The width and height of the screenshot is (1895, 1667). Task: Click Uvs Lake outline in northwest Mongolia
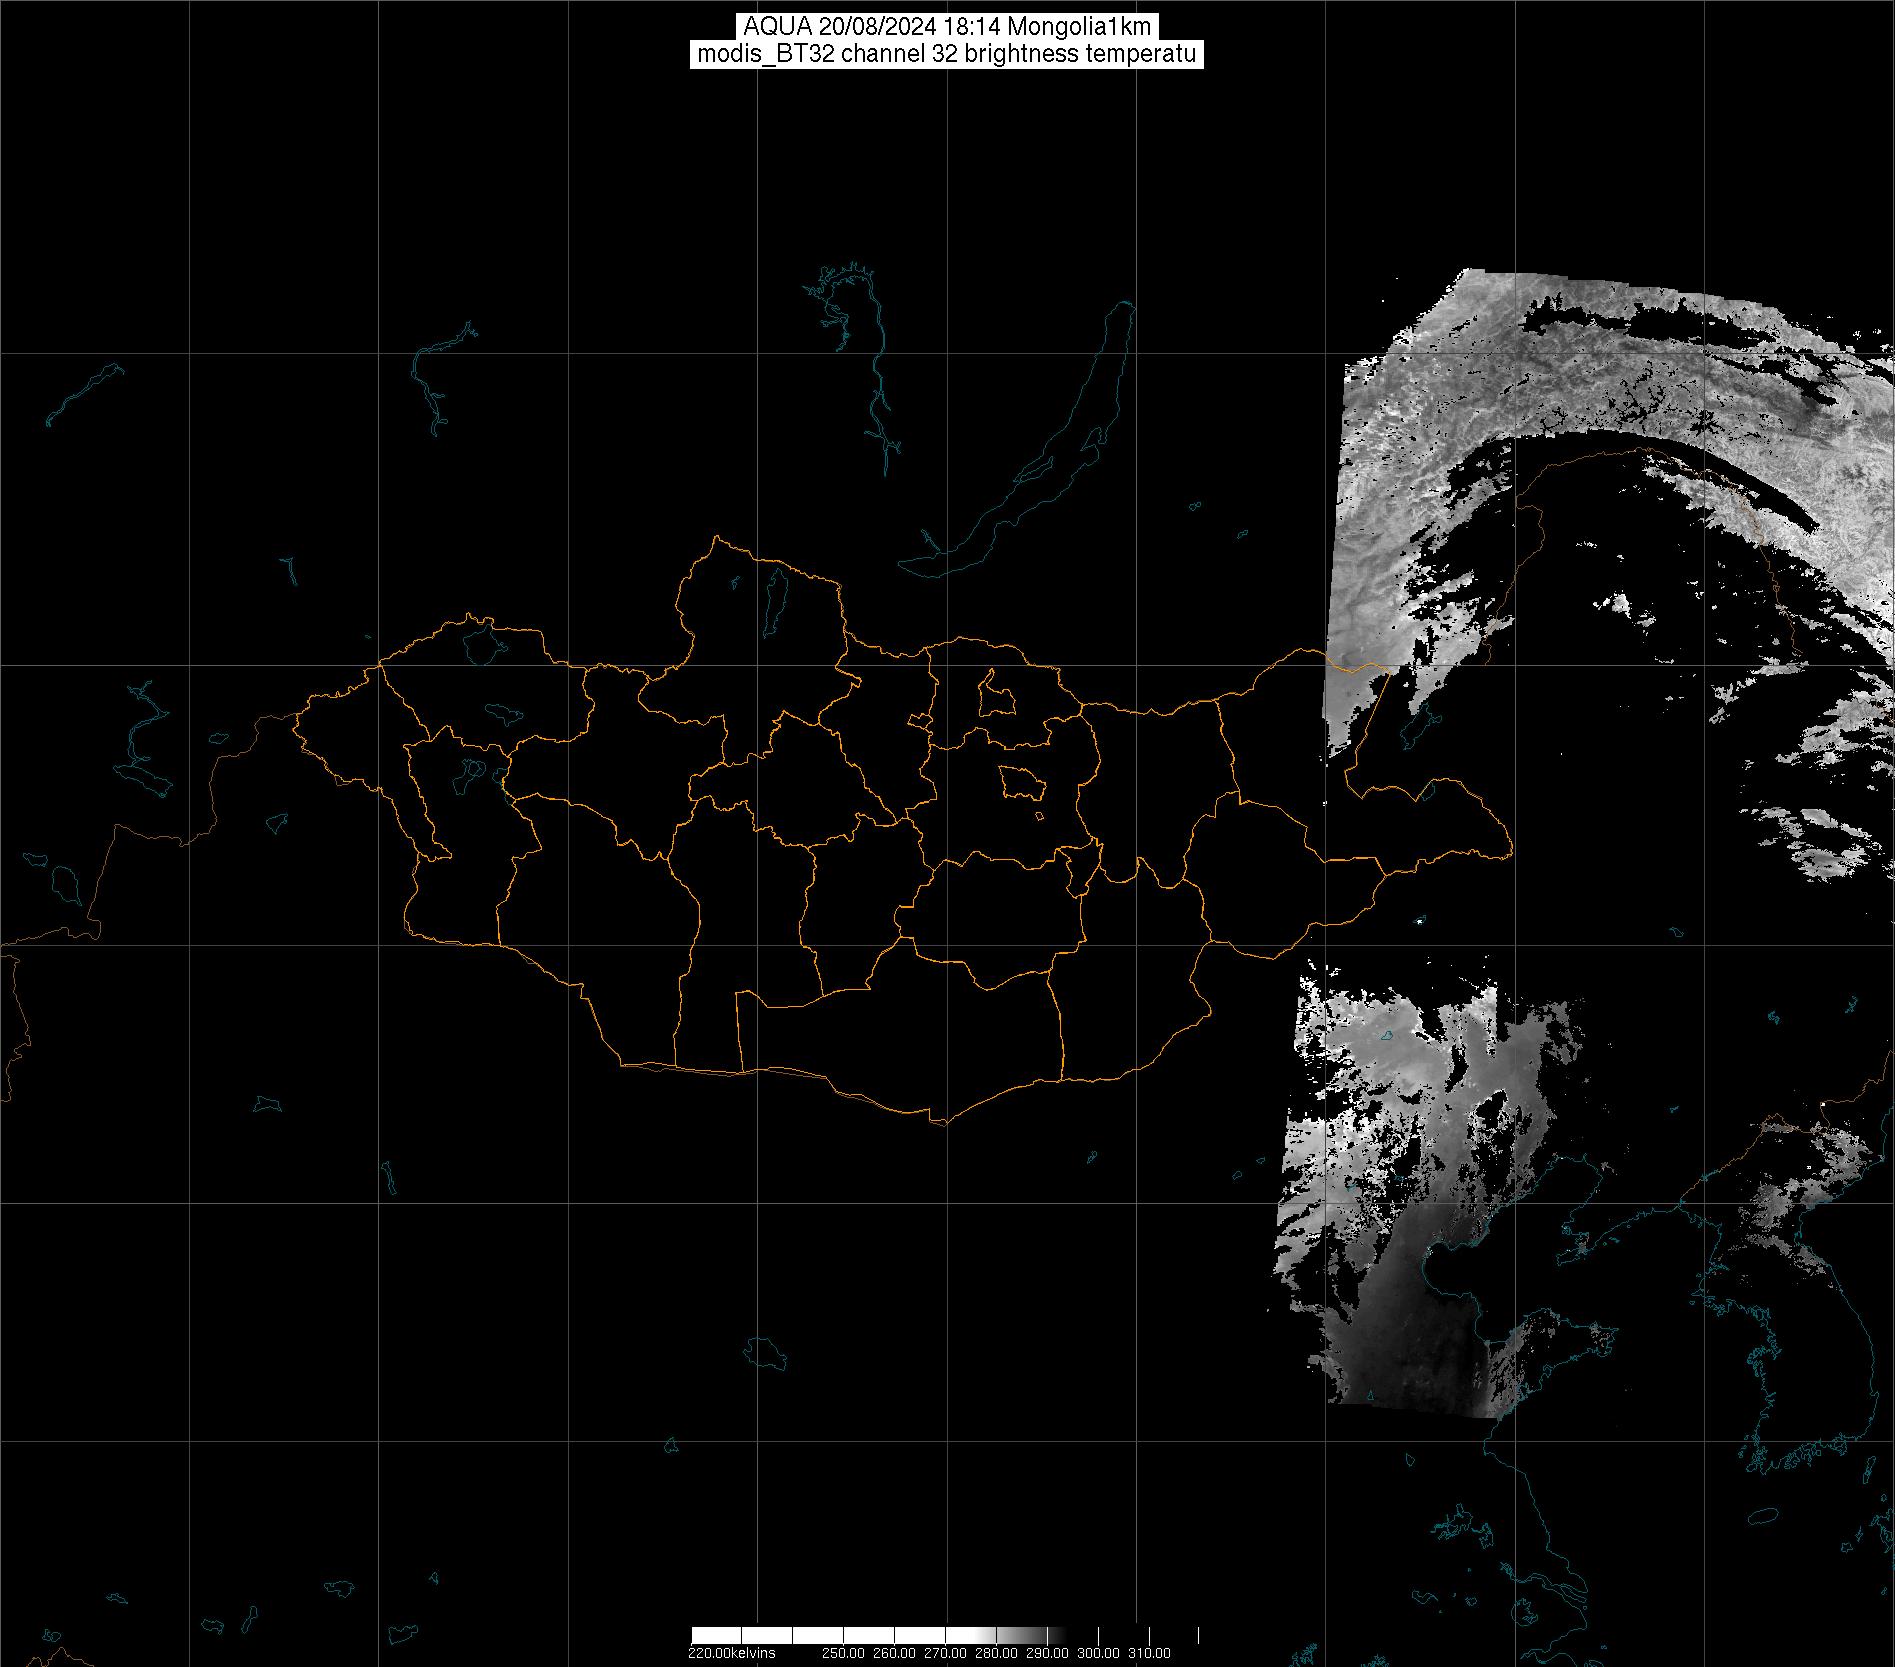[x=481, y=643]
